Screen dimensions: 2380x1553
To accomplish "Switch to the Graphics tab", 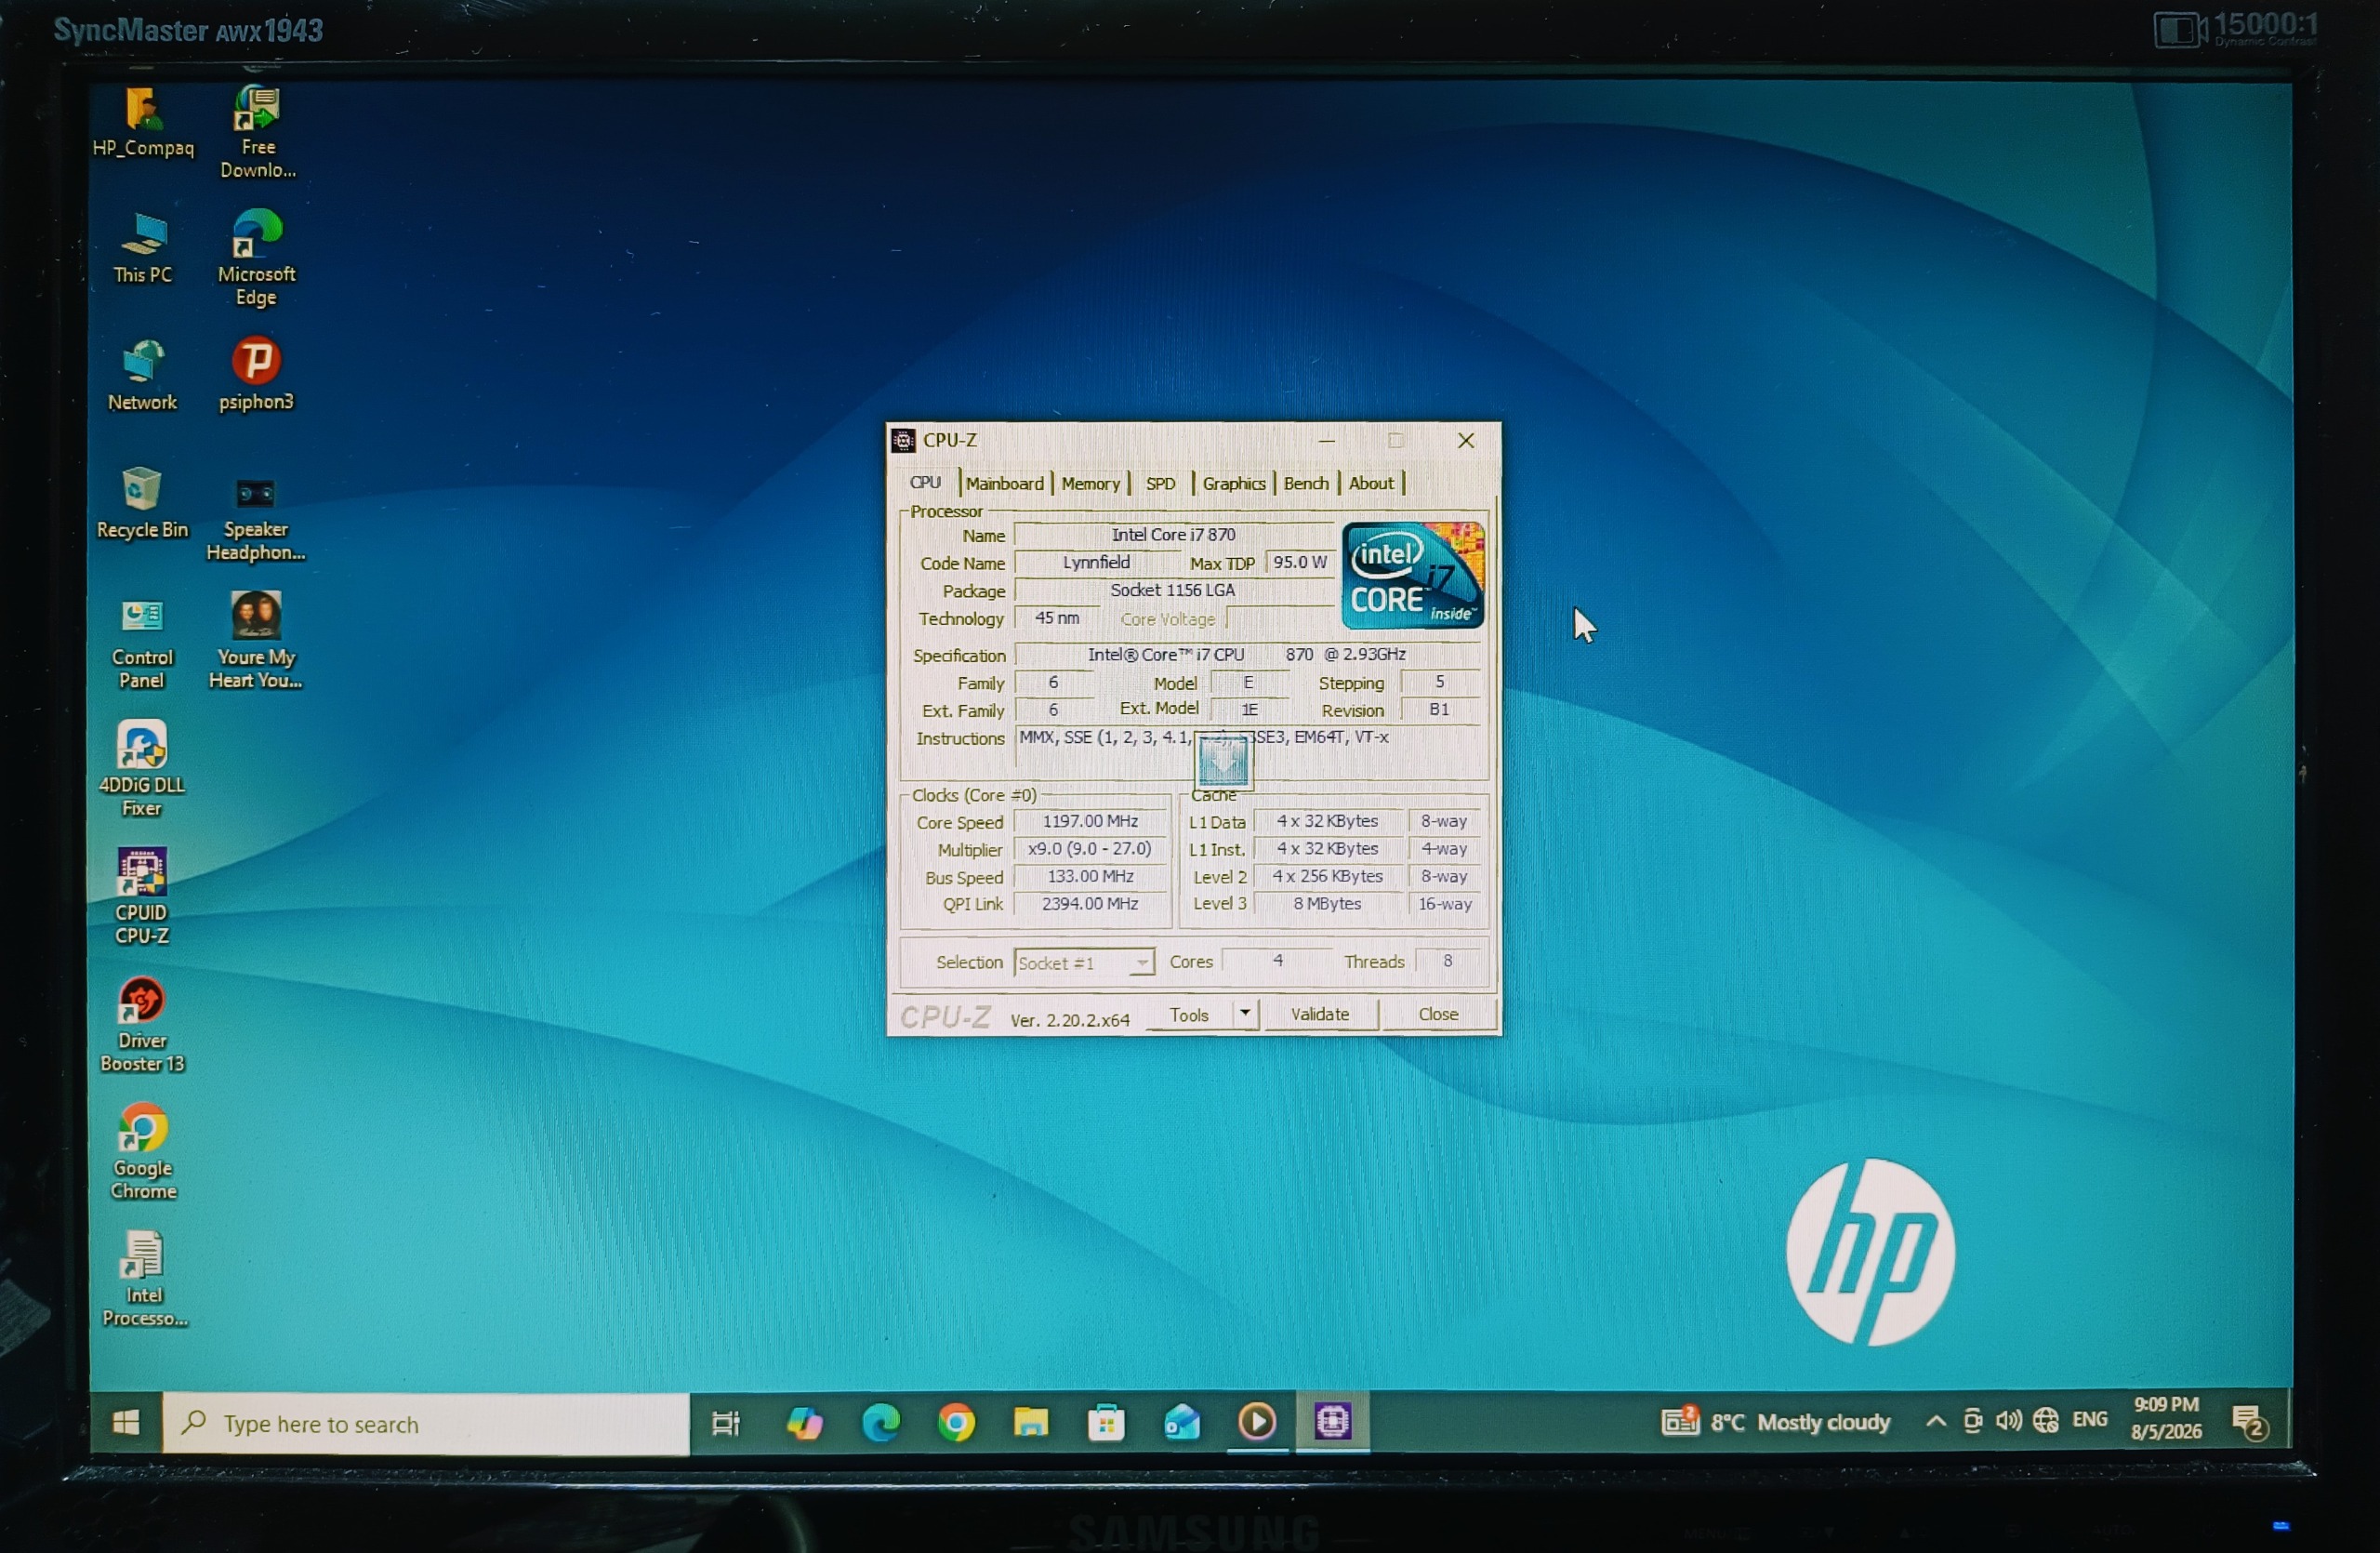I will [x=1234, y=483].
